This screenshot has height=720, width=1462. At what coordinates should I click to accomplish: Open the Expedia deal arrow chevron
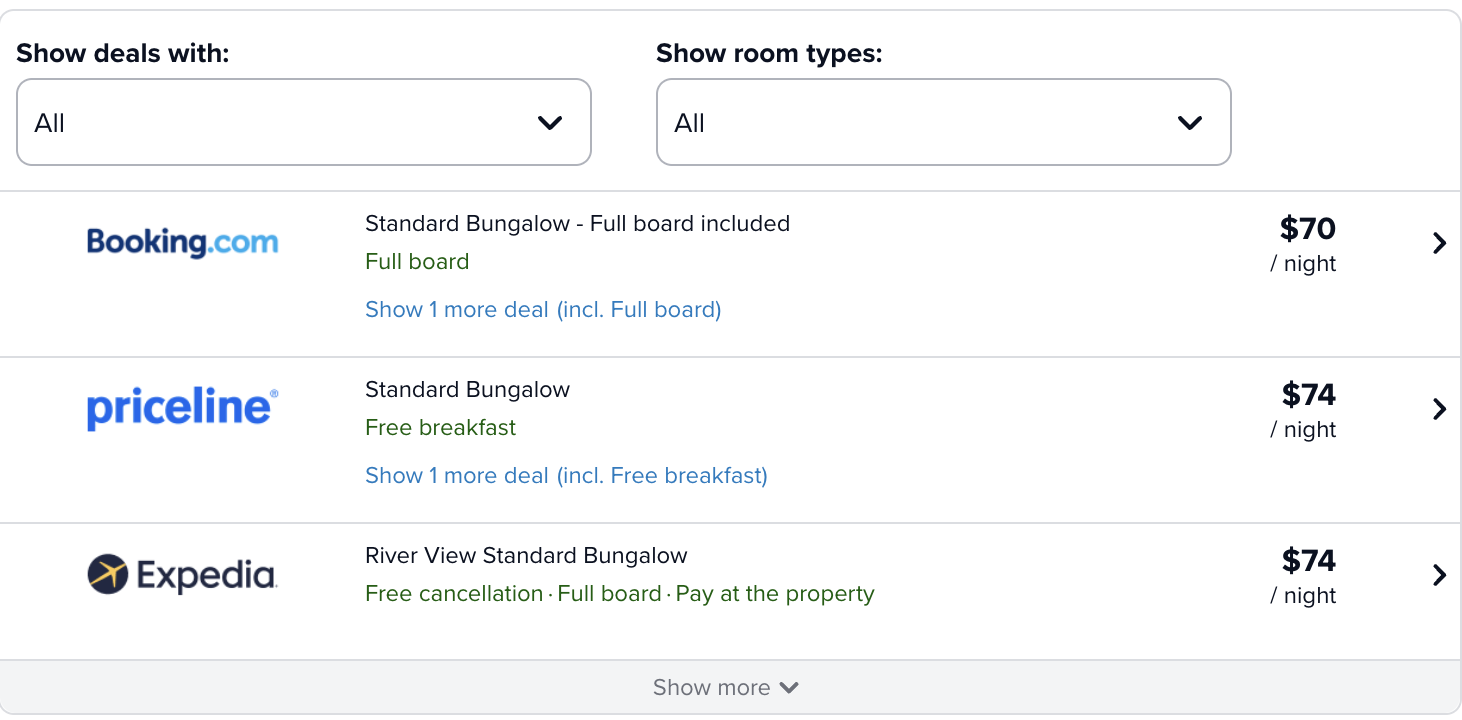1439,575
